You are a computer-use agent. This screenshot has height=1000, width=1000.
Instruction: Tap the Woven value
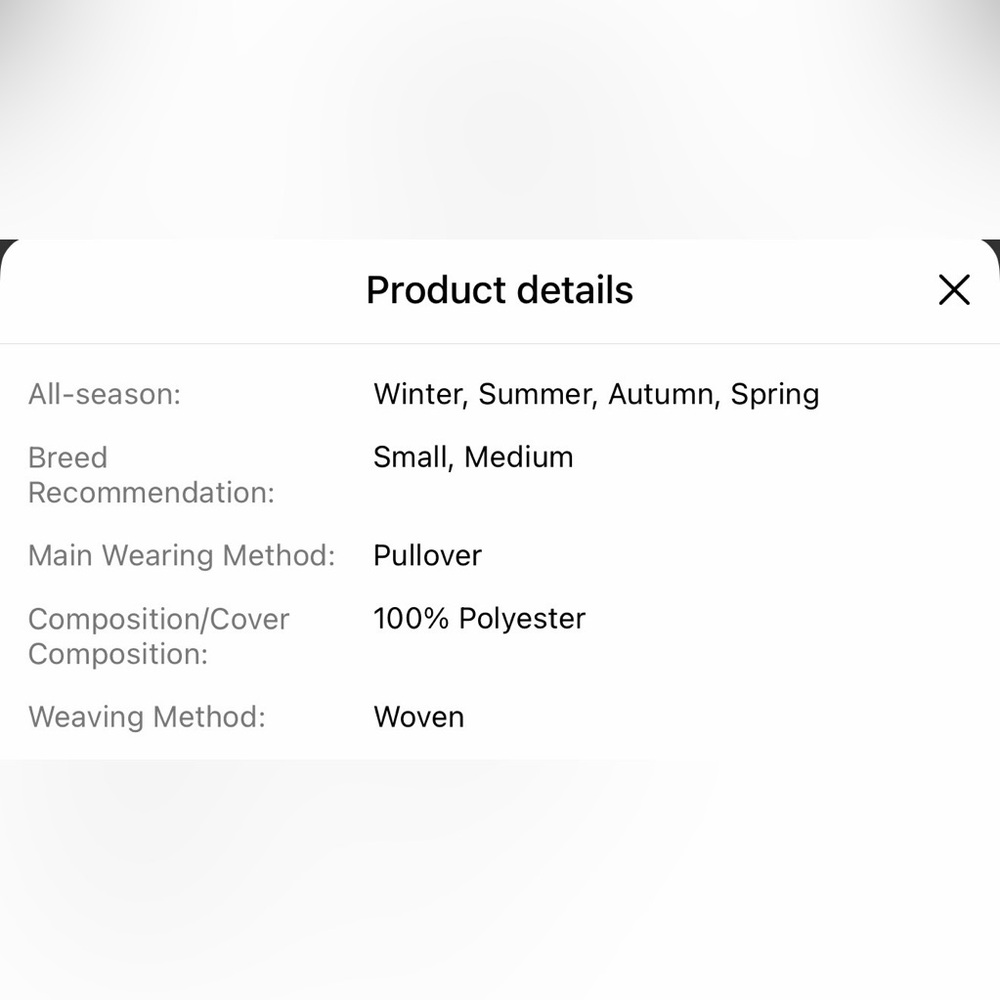(418, 717)
